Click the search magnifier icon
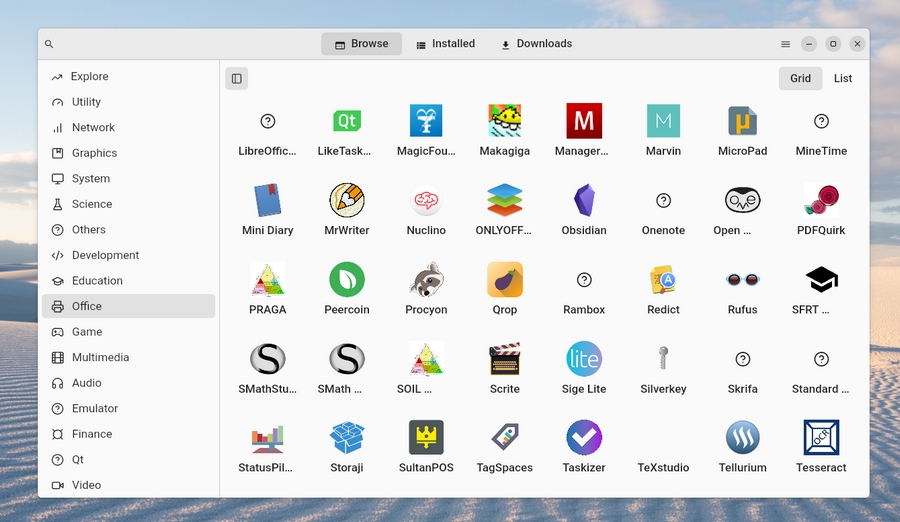The image size is (900, 522). tap(49, 44)
